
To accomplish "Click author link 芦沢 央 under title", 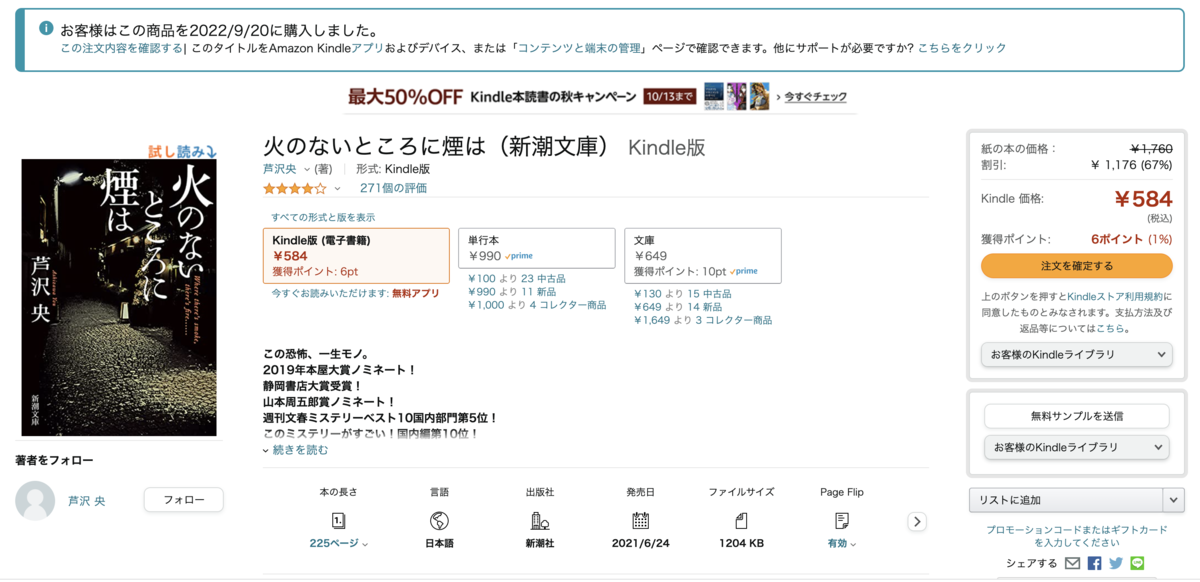I will tap(279, 169).
